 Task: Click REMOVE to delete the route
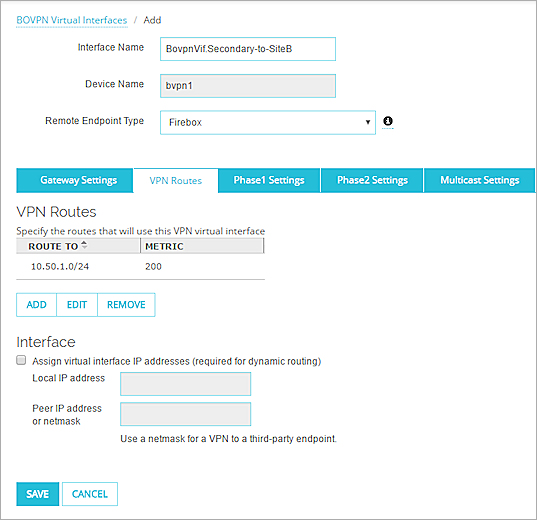tap(126, 305)
